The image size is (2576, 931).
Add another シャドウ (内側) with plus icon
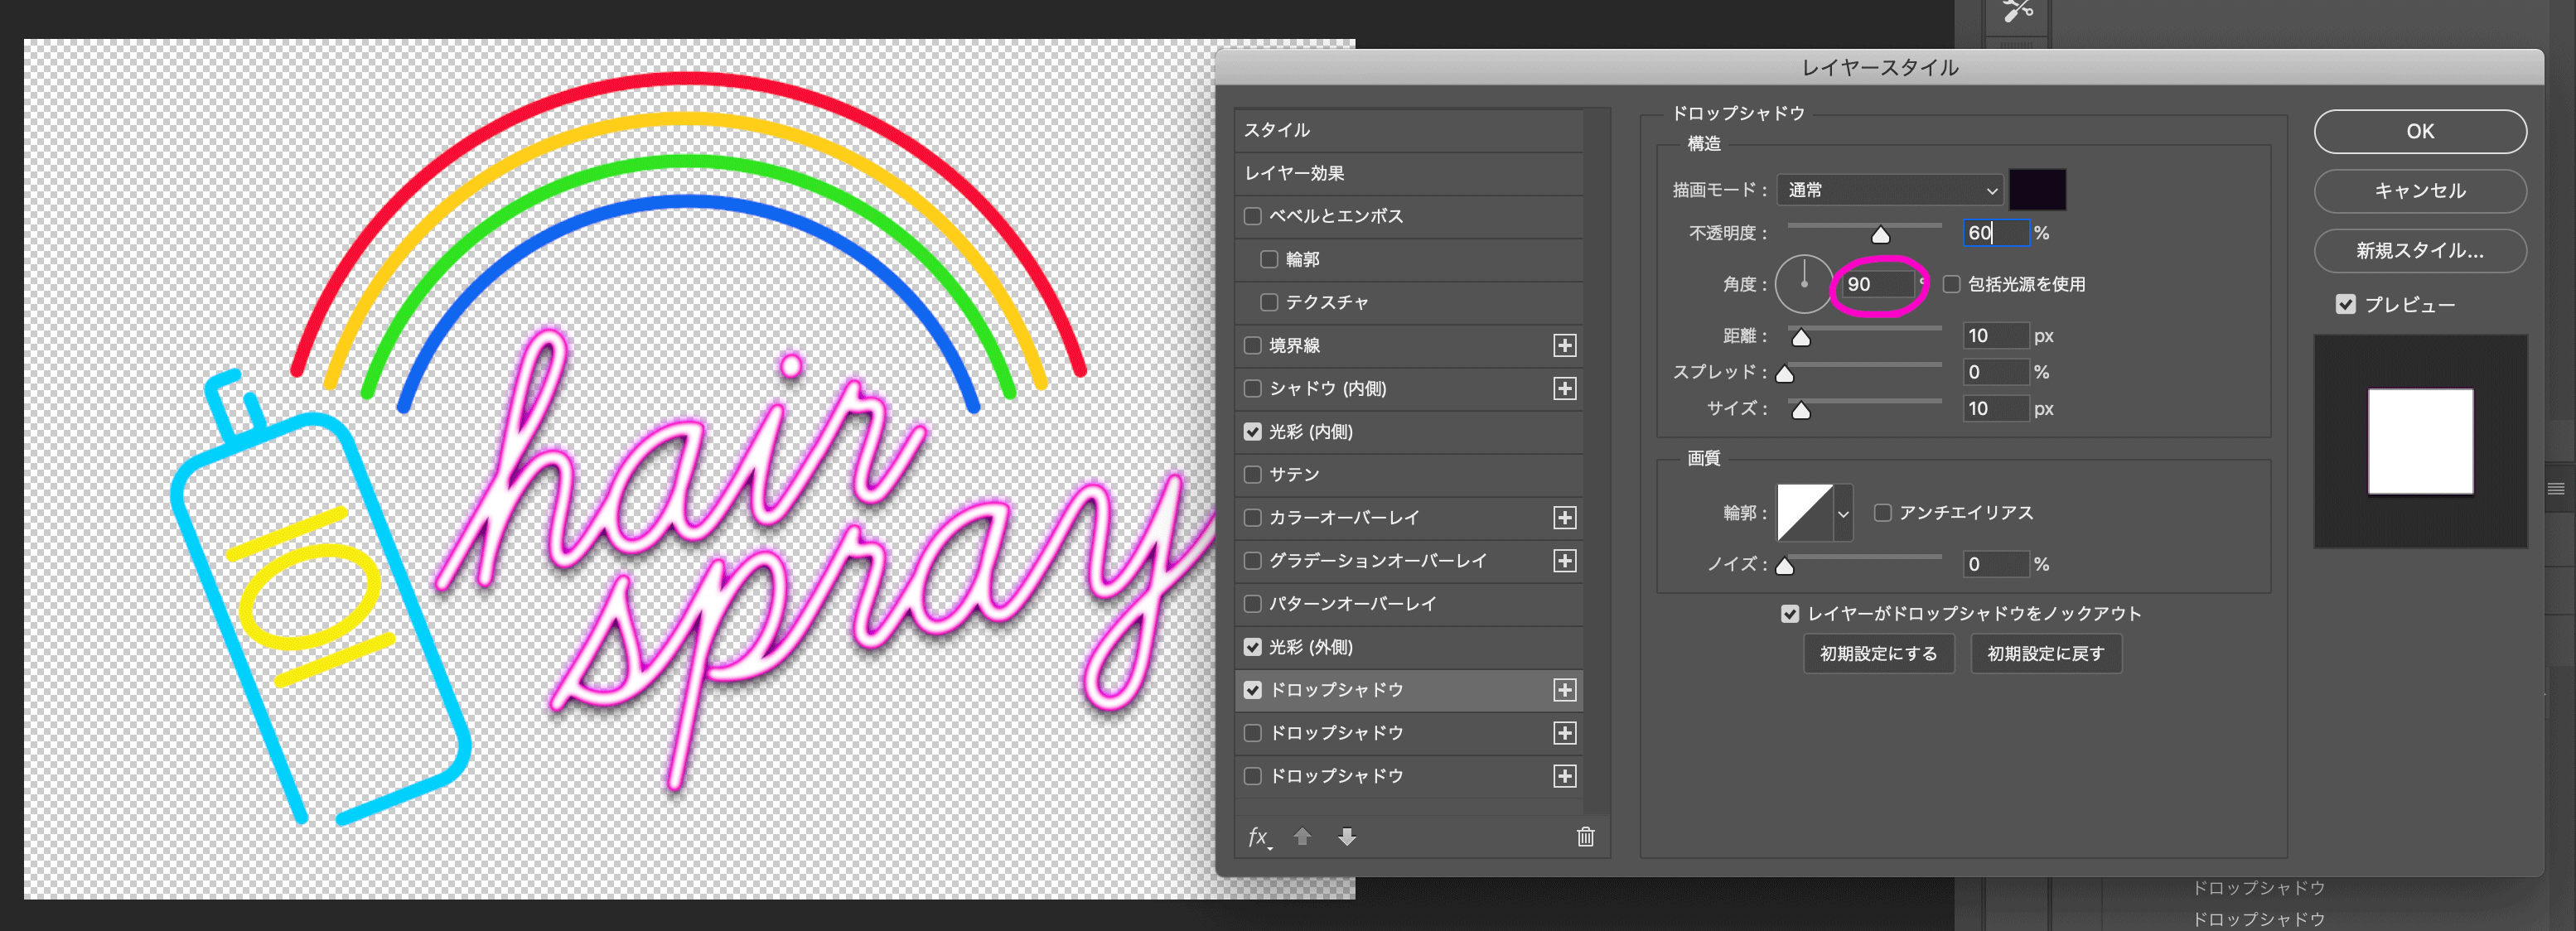coord(1565,389)
